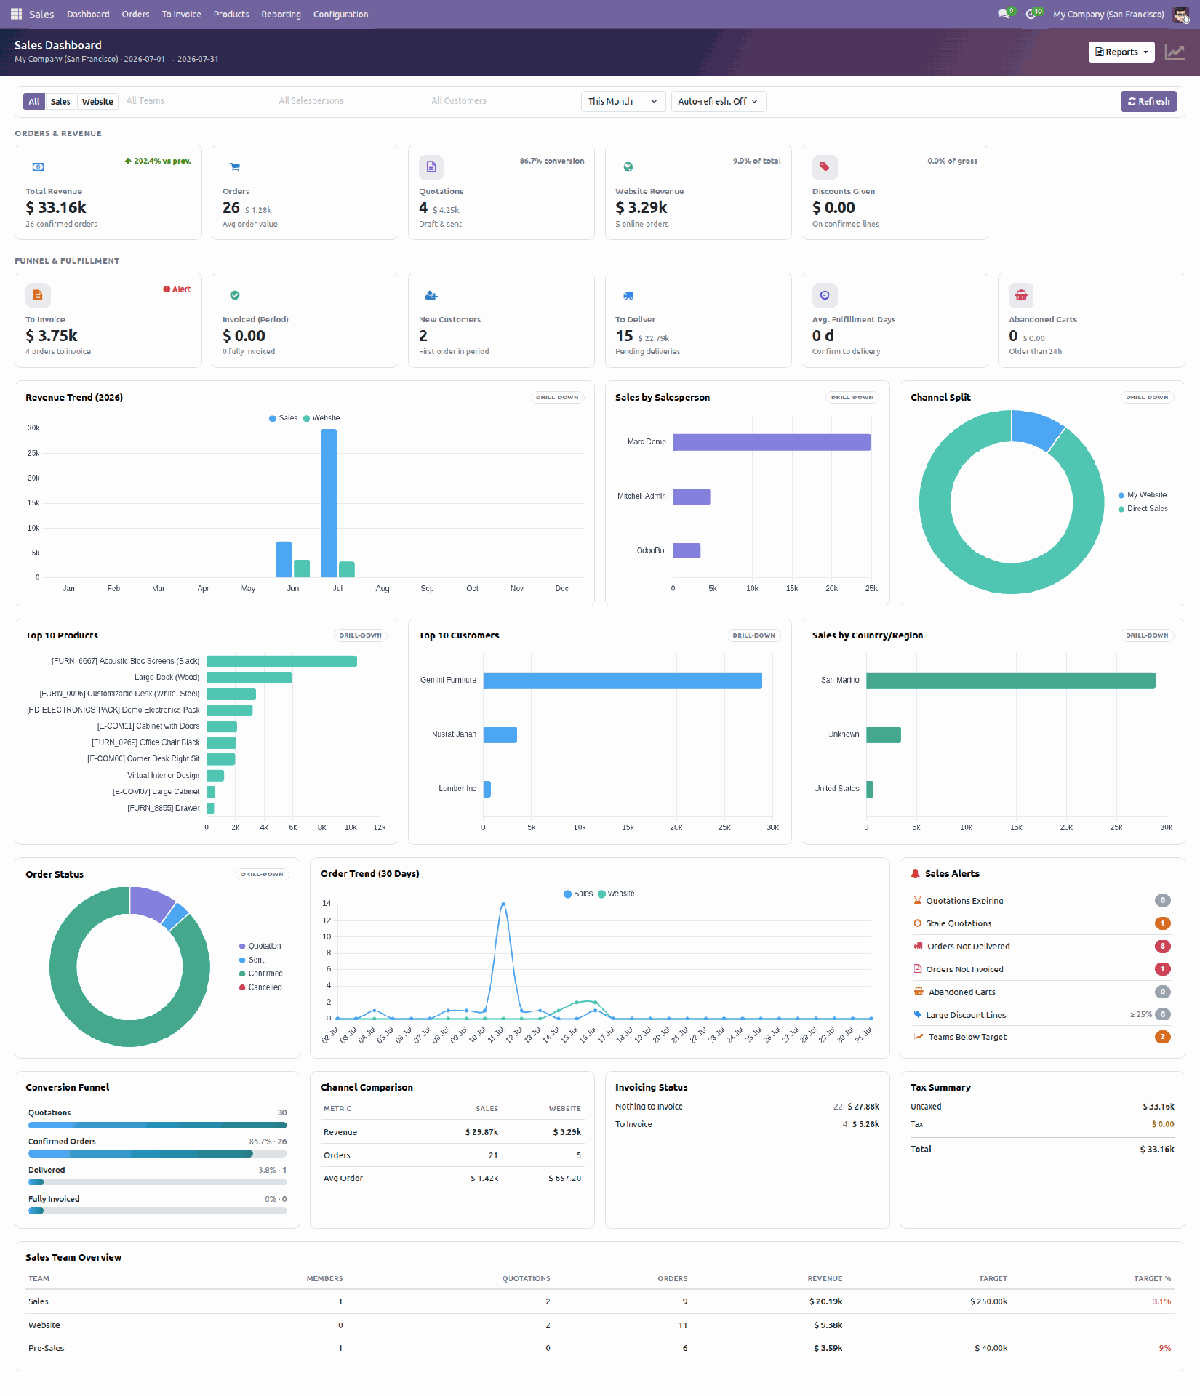This screenshot has width=1200, height=1396.
Task: Click the Large Discount Lines tags icon
Action: tap(918, 1014)
